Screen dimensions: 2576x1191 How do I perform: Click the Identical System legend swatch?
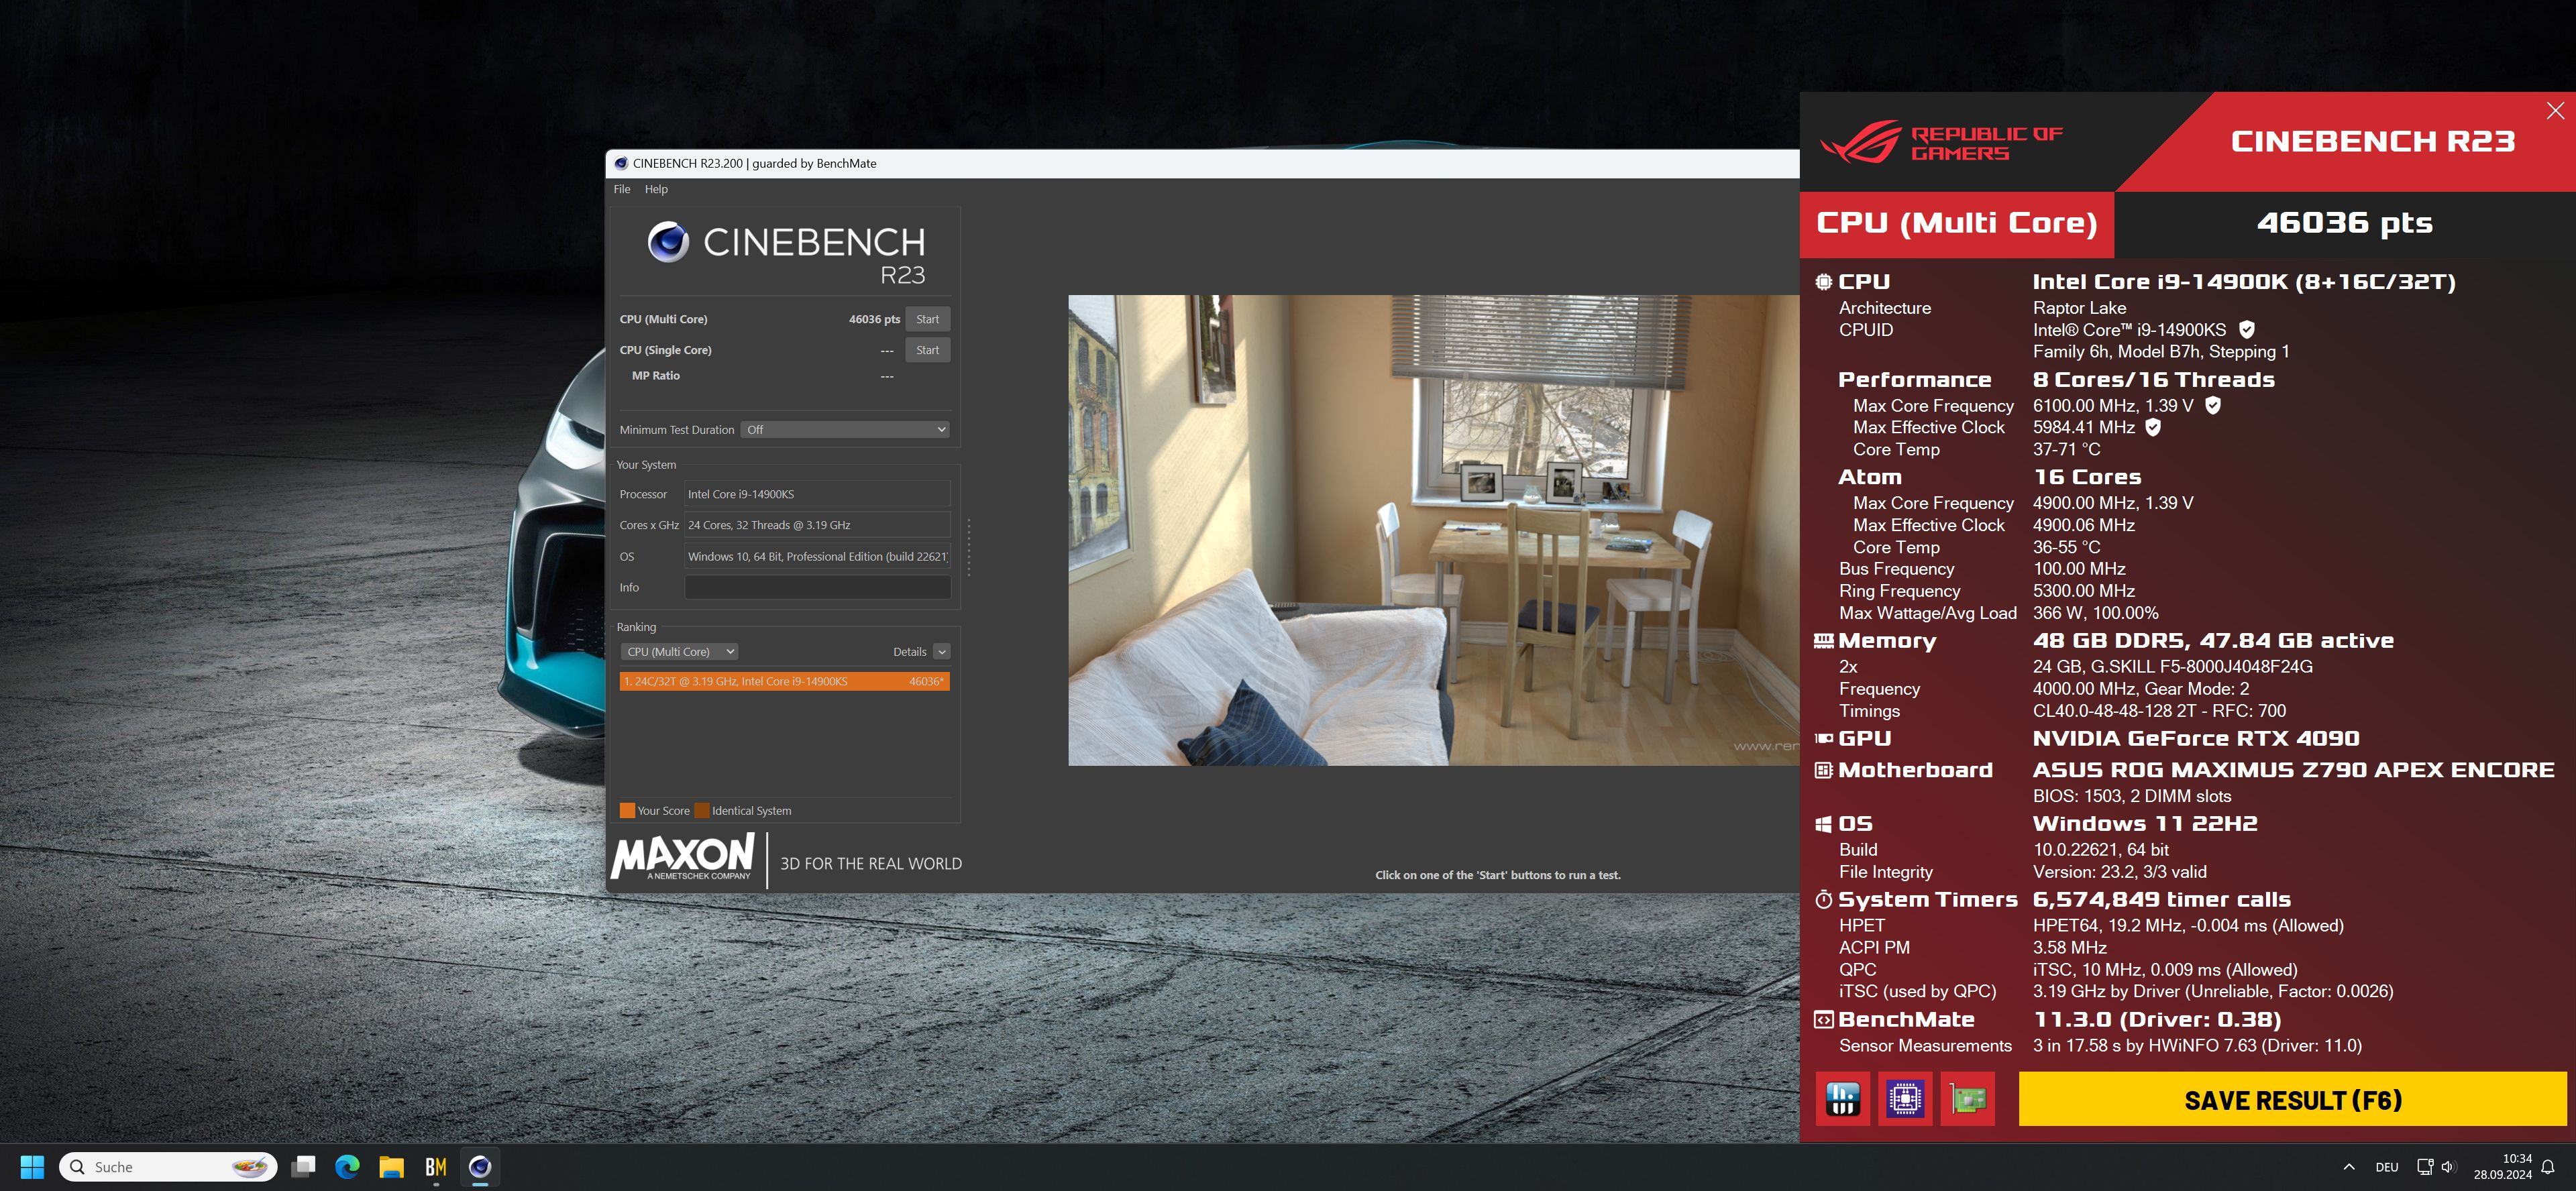(702, 811)
